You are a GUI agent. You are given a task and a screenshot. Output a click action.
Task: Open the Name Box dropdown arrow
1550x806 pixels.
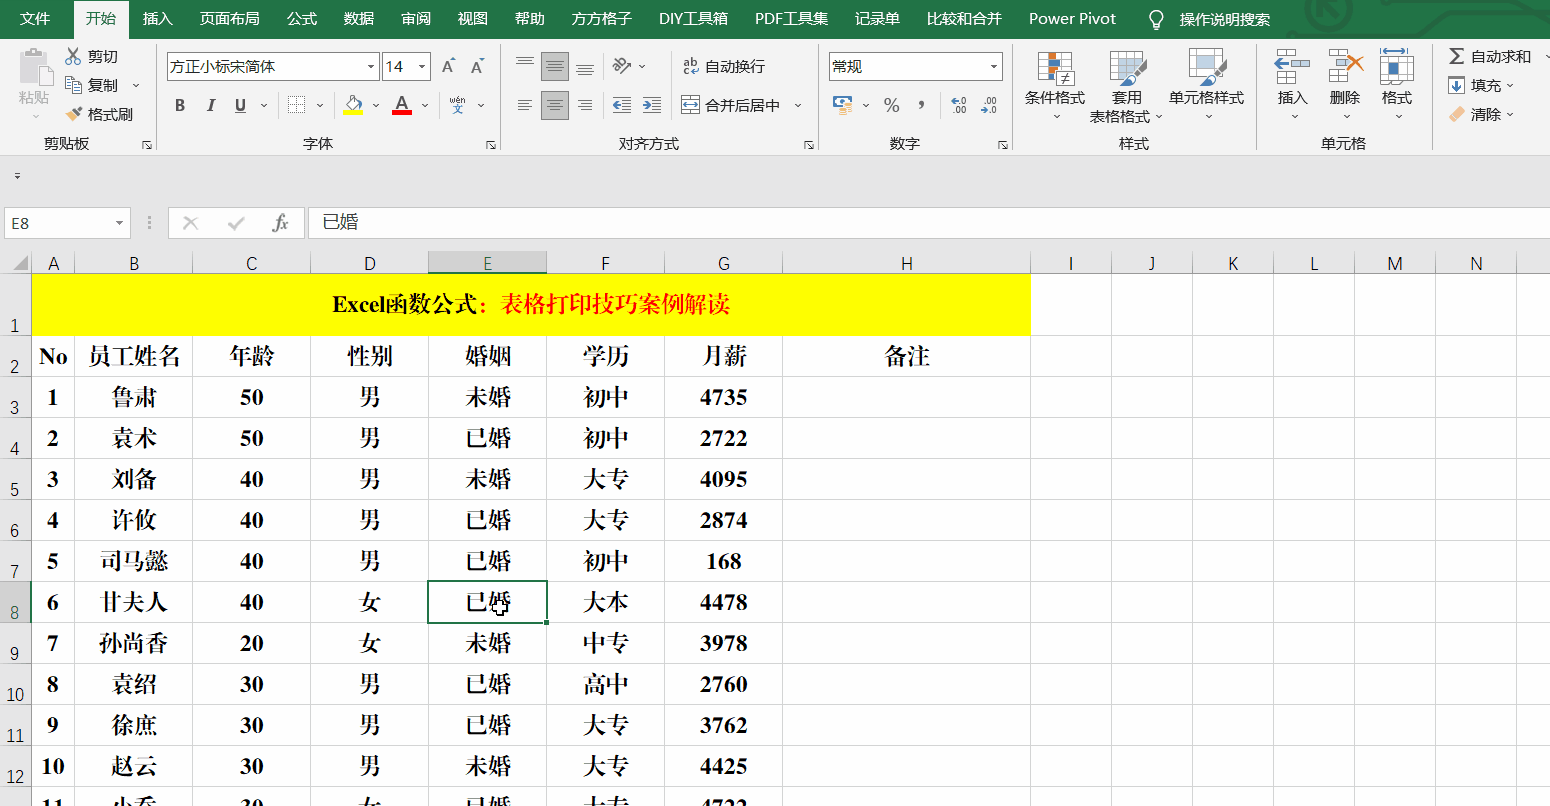119,223
